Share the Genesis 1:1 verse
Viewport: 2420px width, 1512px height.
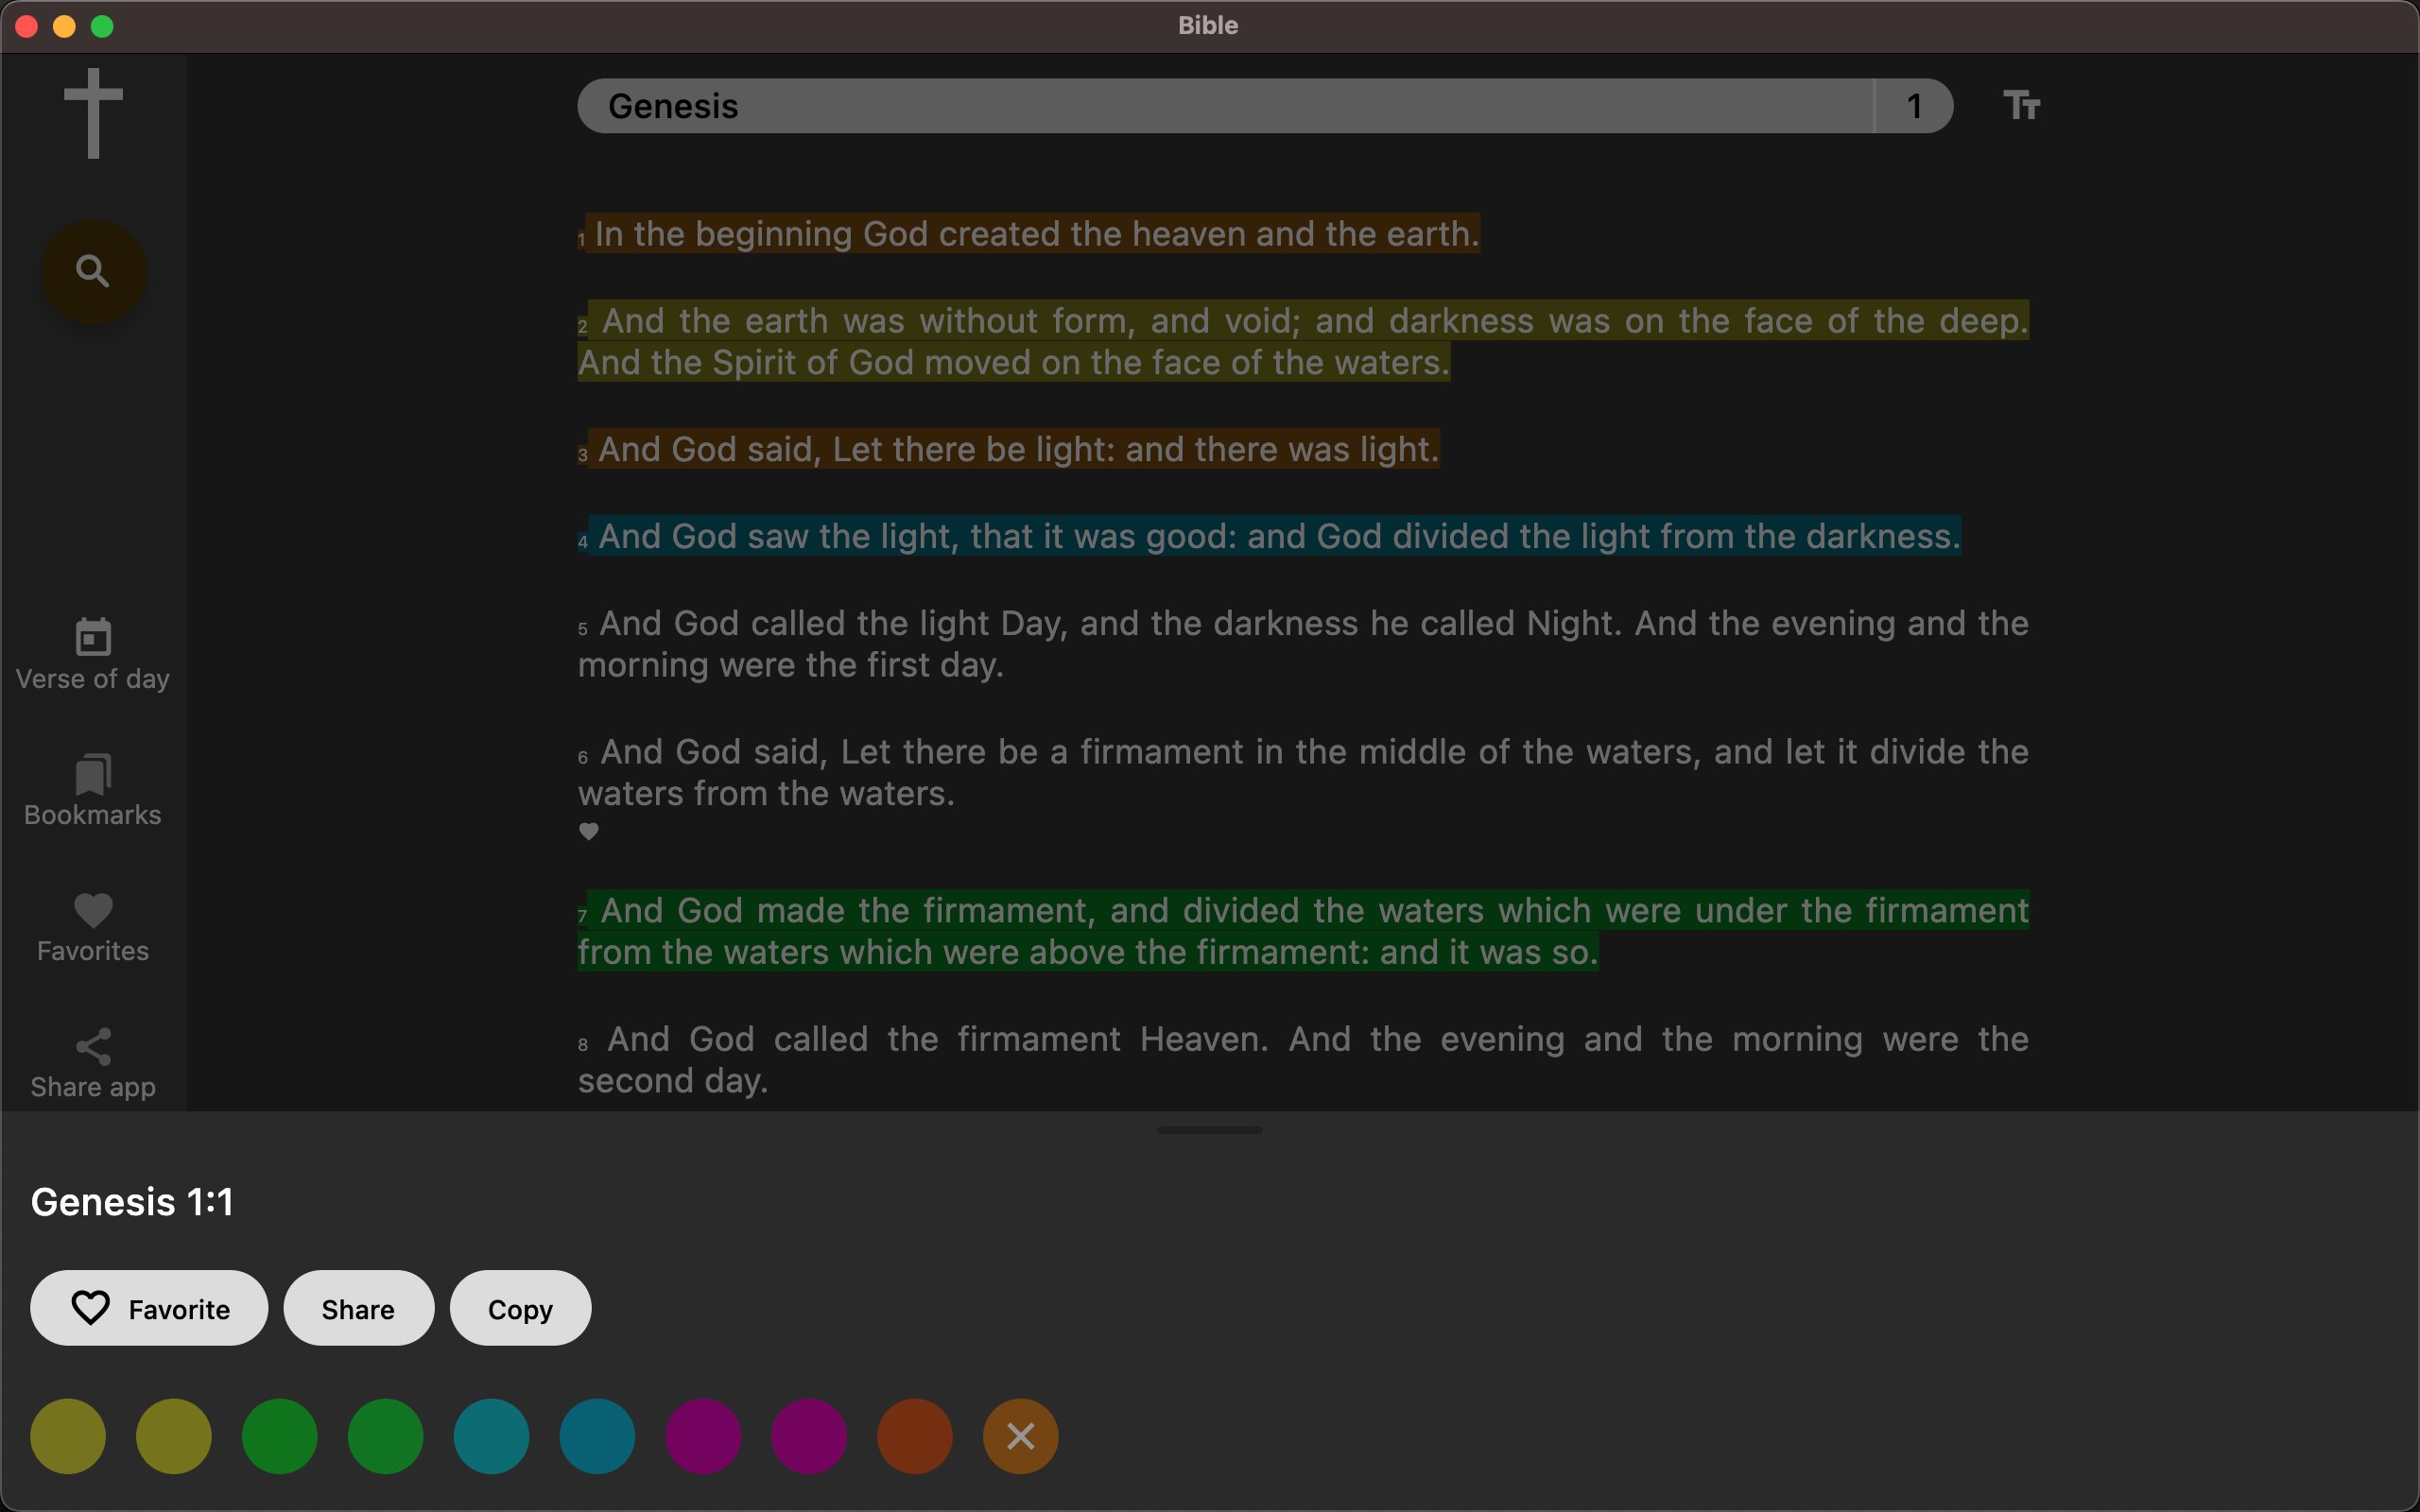click(357, 1308)
